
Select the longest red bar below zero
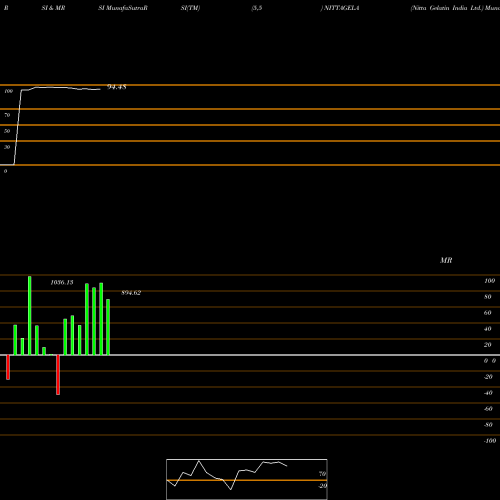click(x=58, y=375)
